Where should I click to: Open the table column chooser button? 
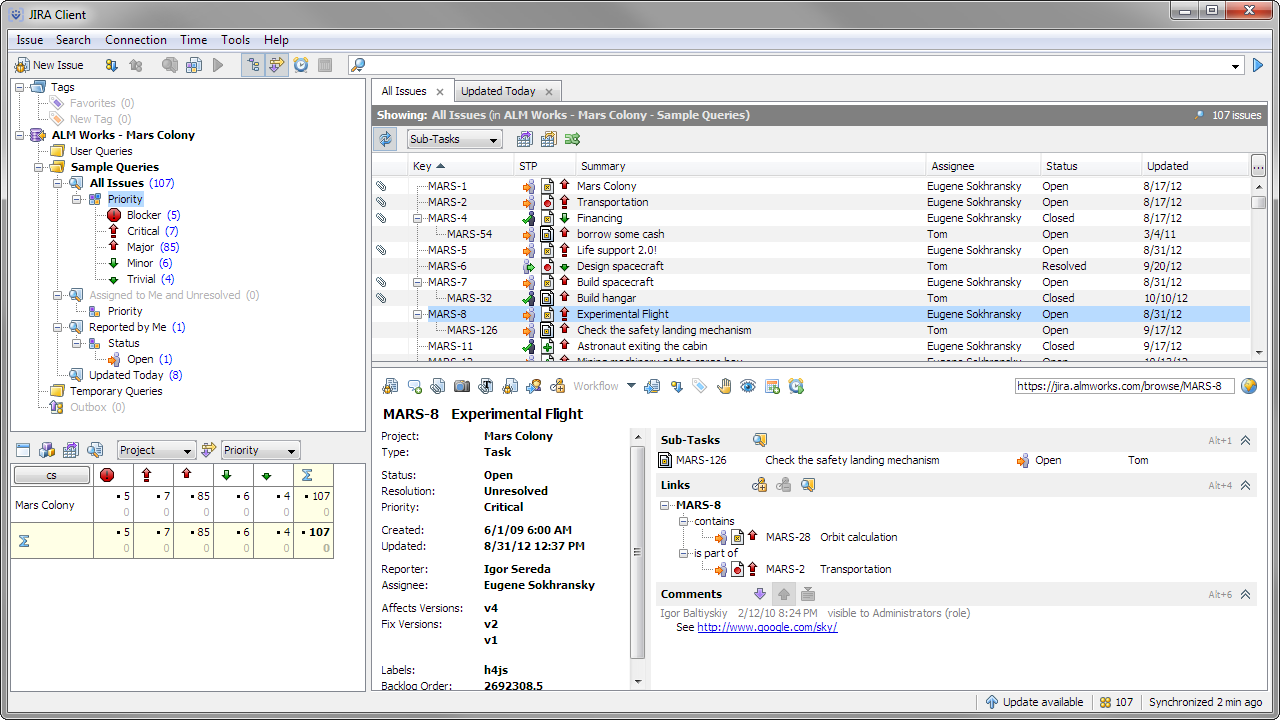point(1258,166)
